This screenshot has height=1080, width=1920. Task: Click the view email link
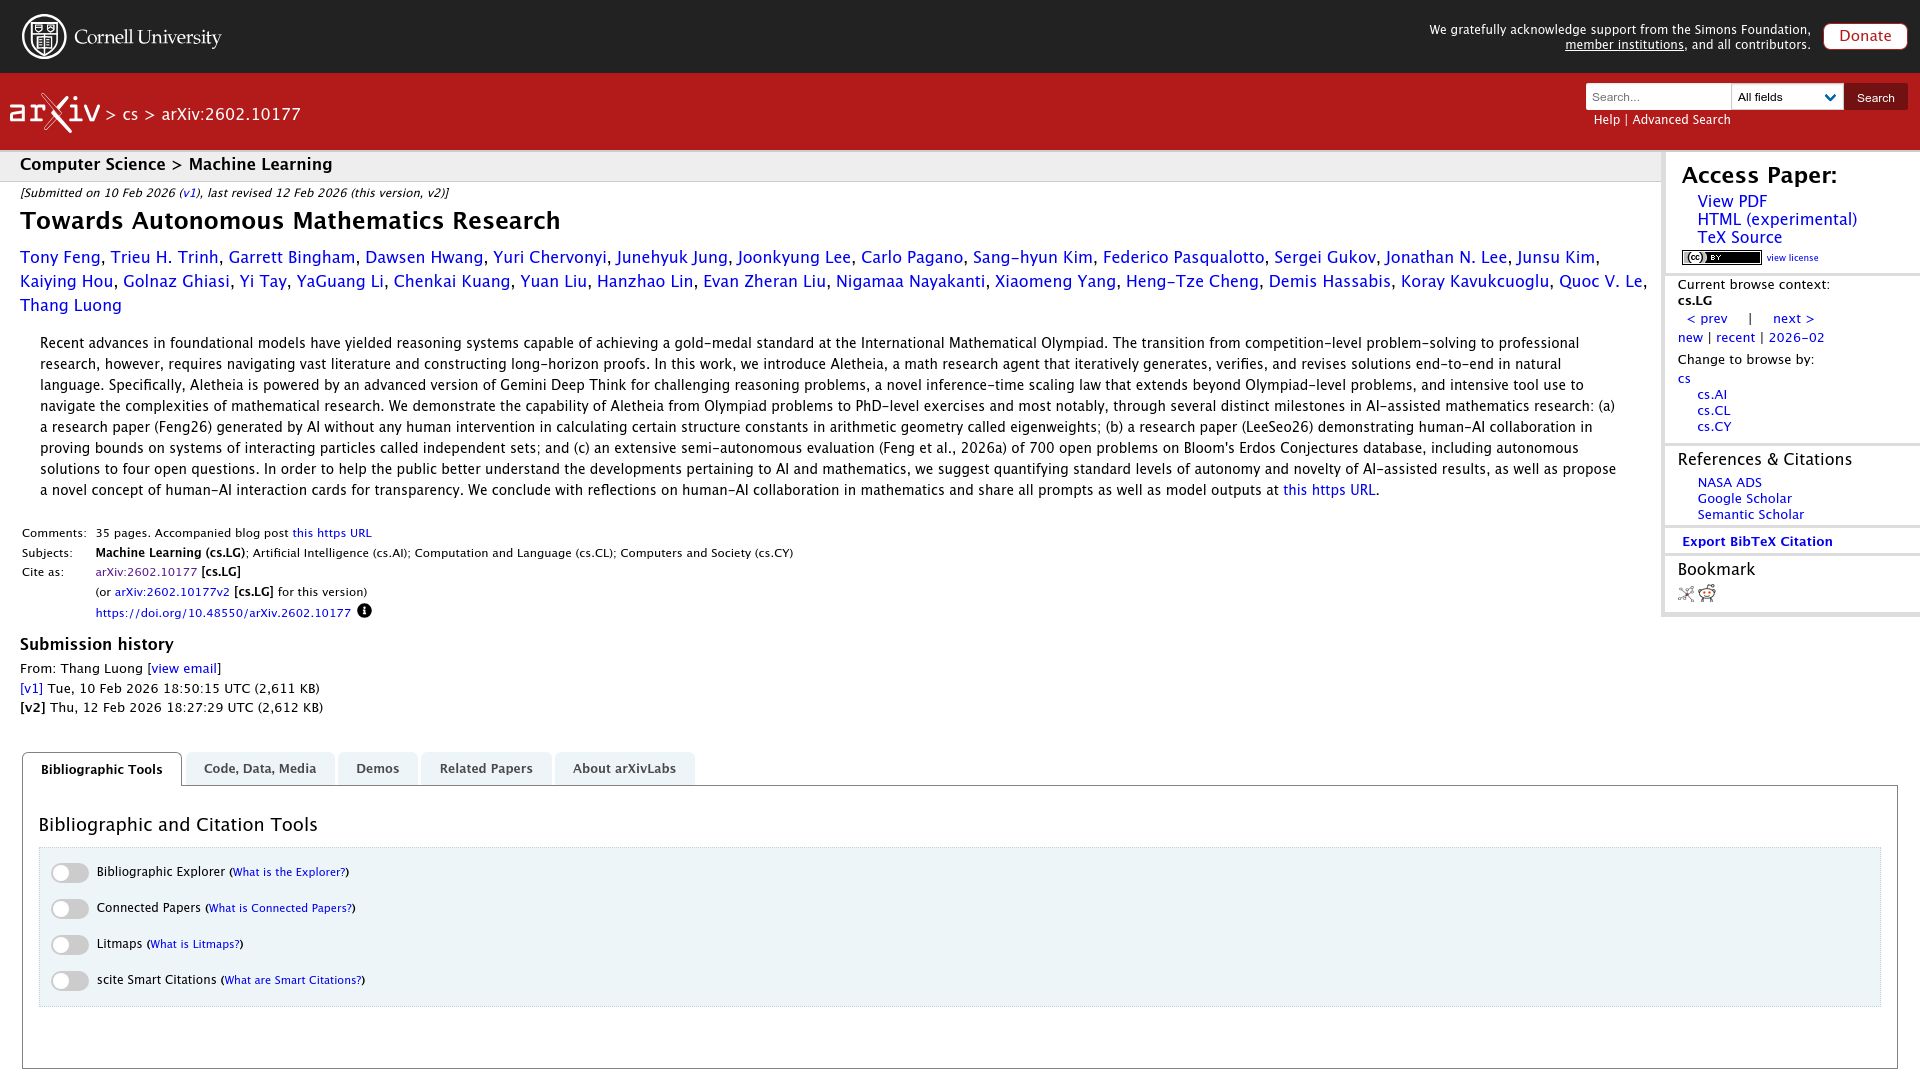[x=184, y=669]
